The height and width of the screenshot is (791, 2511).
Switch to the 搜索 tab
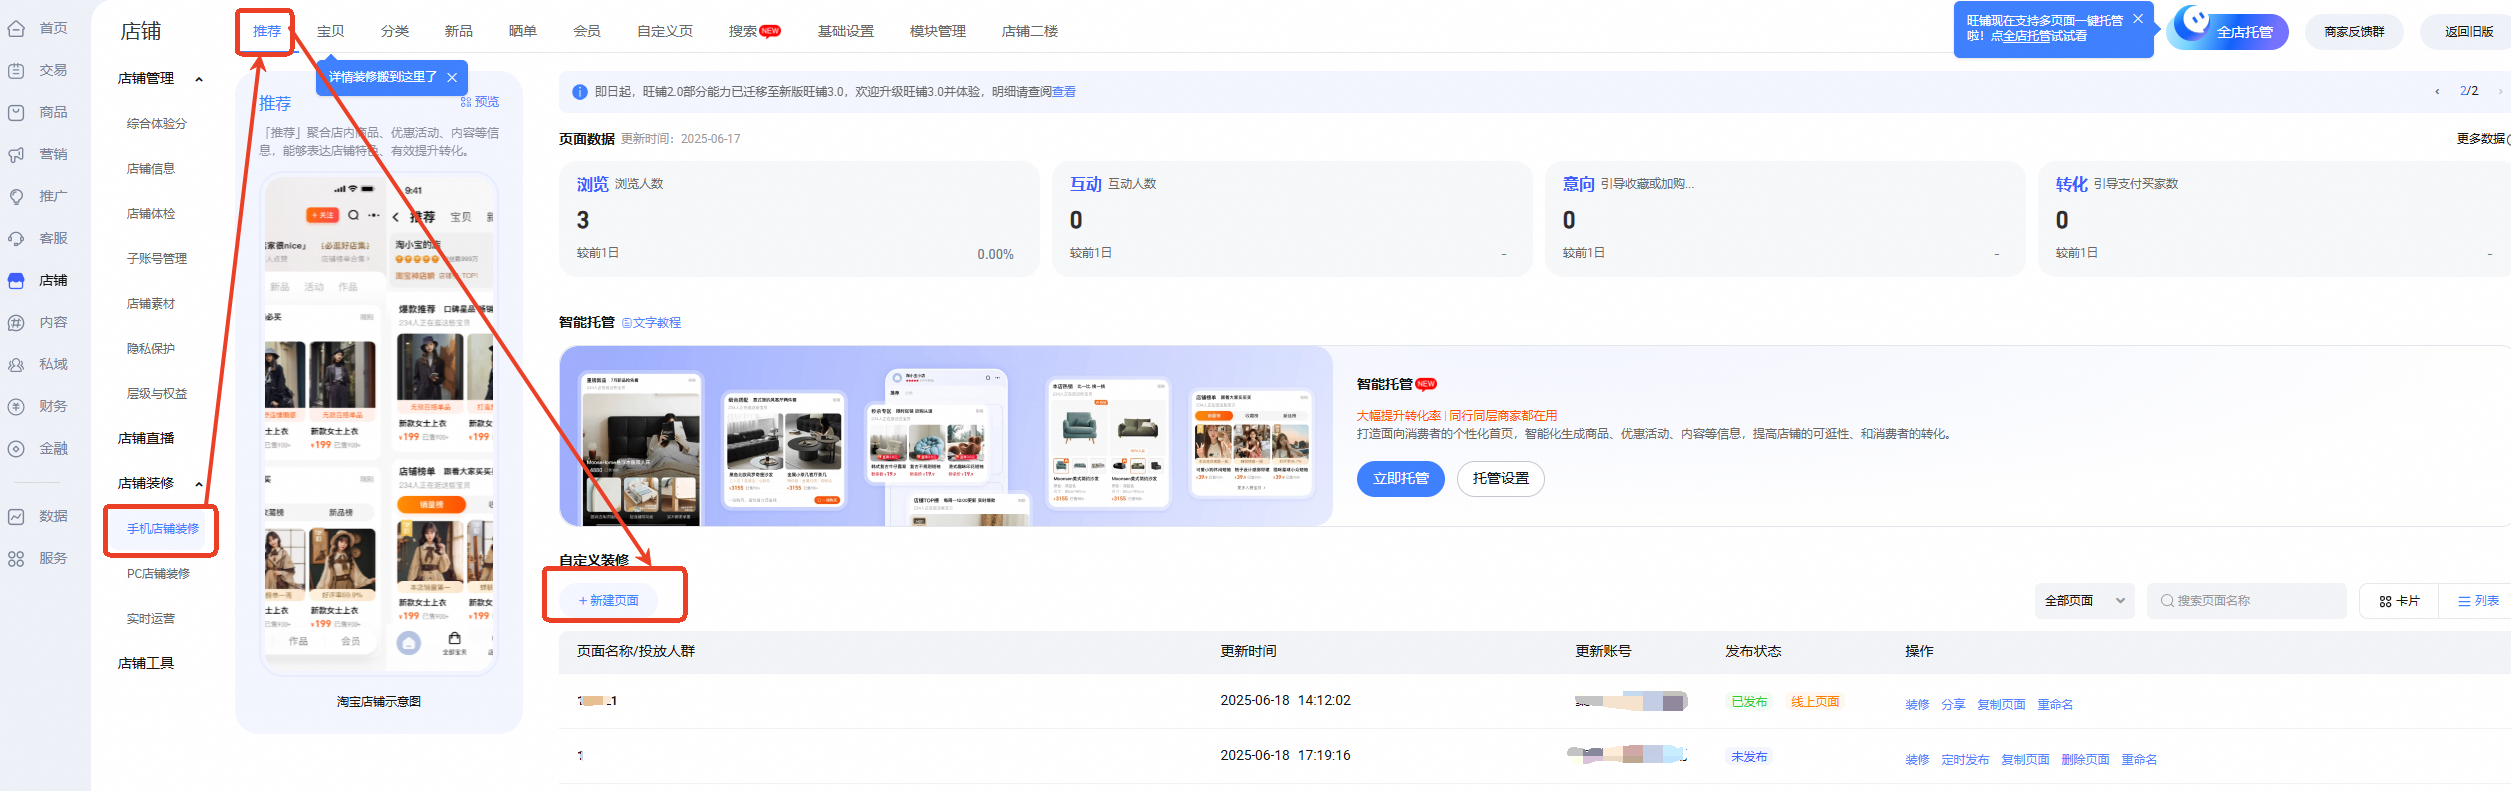point(754,31)
